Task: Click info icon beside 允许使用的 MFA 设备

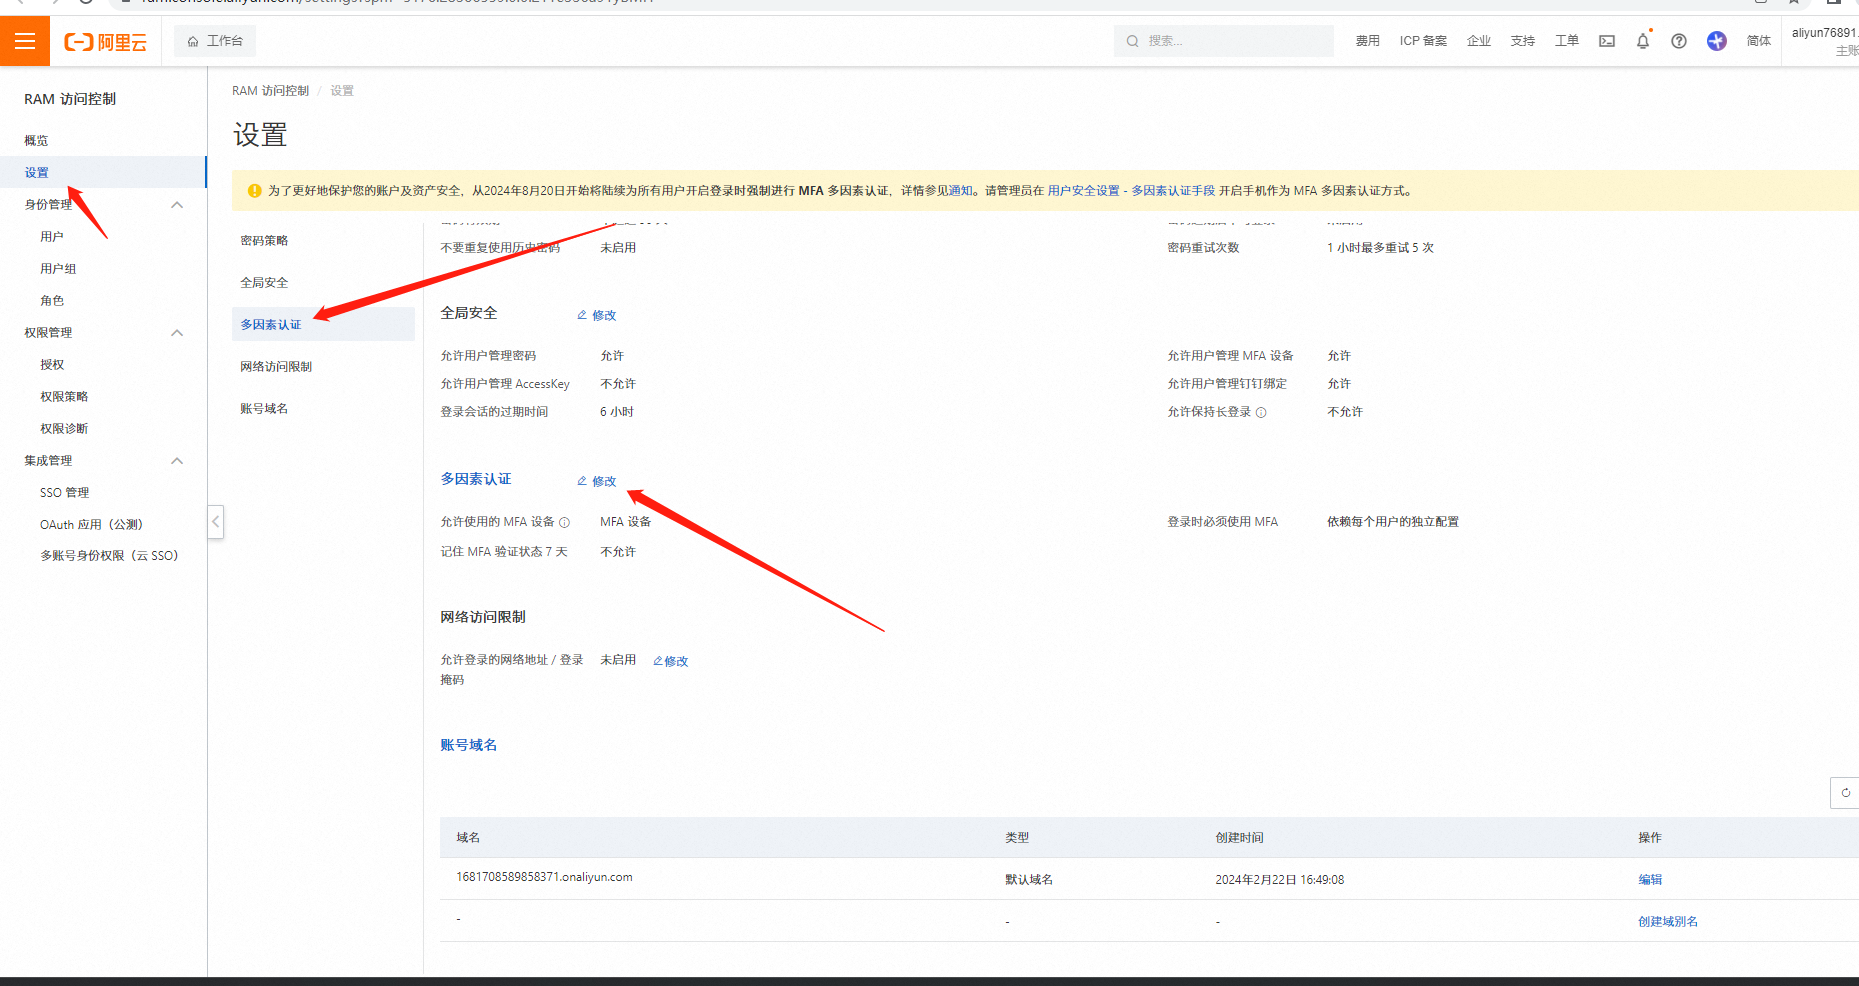Action: [x=564, y=522]
